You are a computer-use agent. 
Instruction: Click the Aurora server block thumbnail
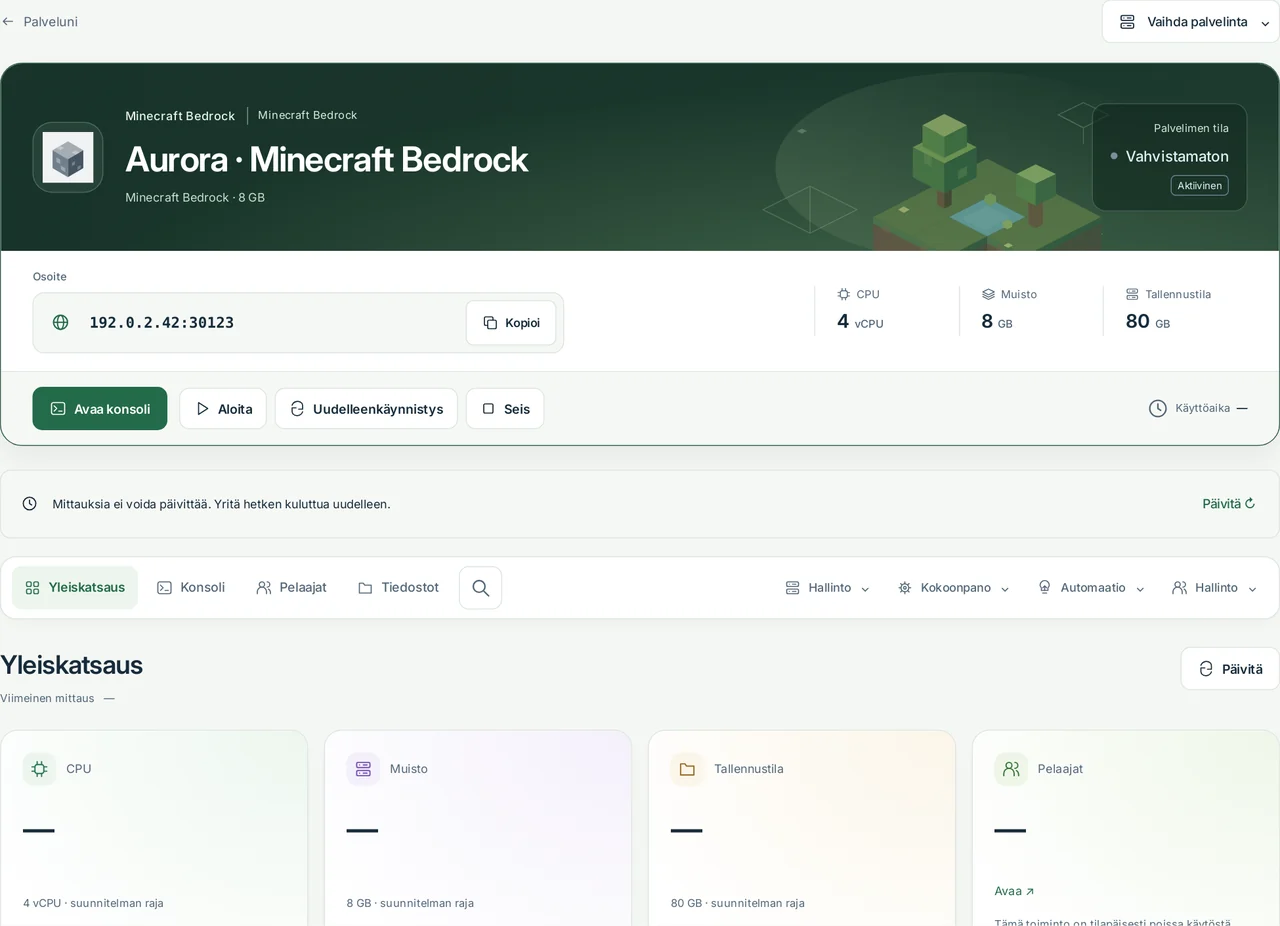click(x=68, y=157)
